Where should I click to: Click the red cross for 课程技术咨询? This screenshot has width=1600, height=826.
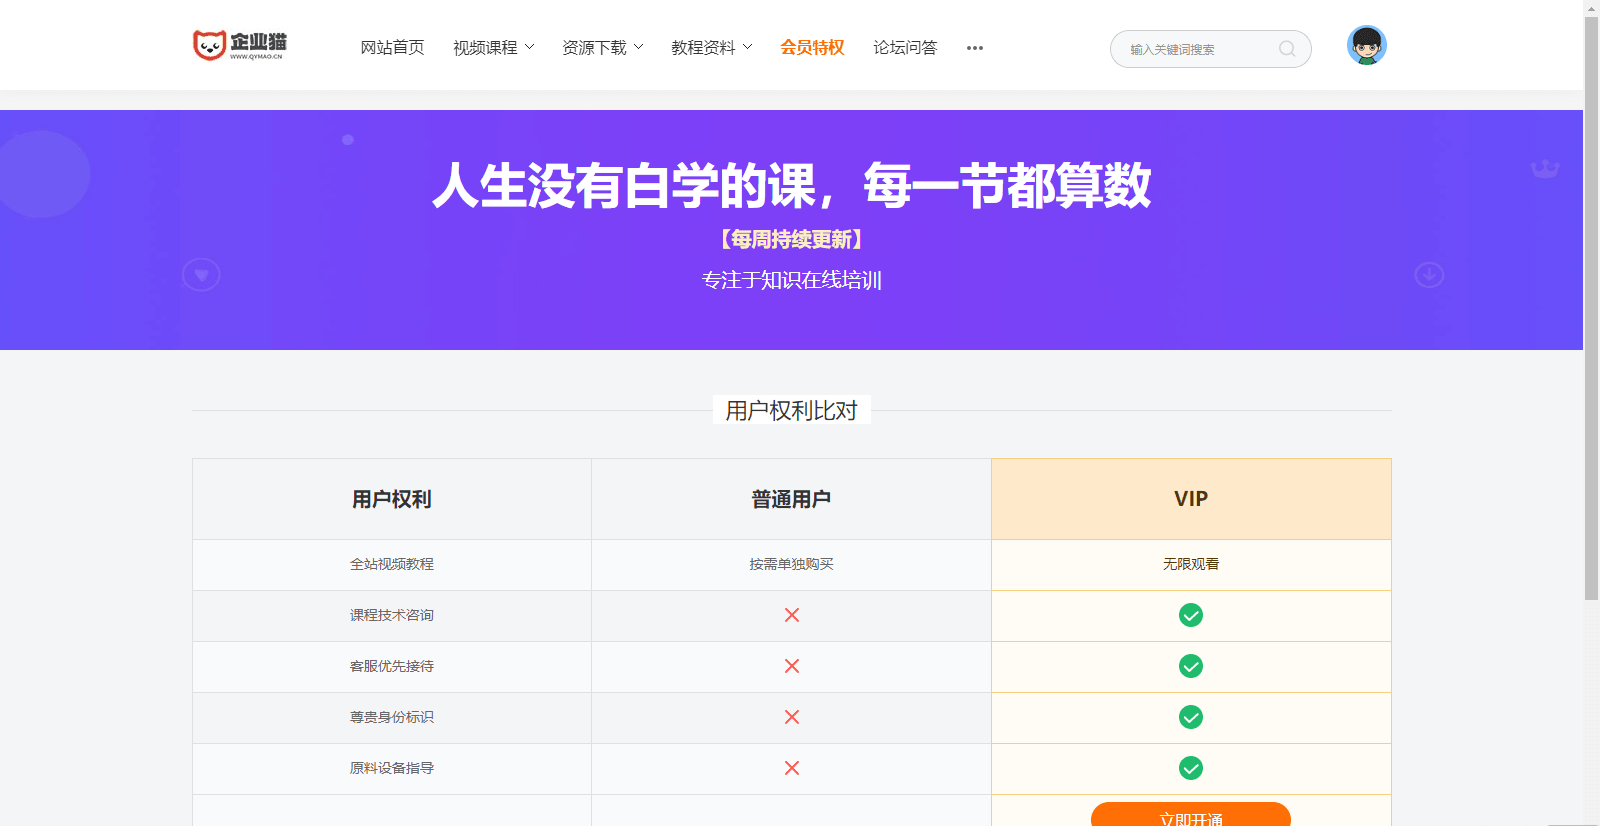pos(792,615)
